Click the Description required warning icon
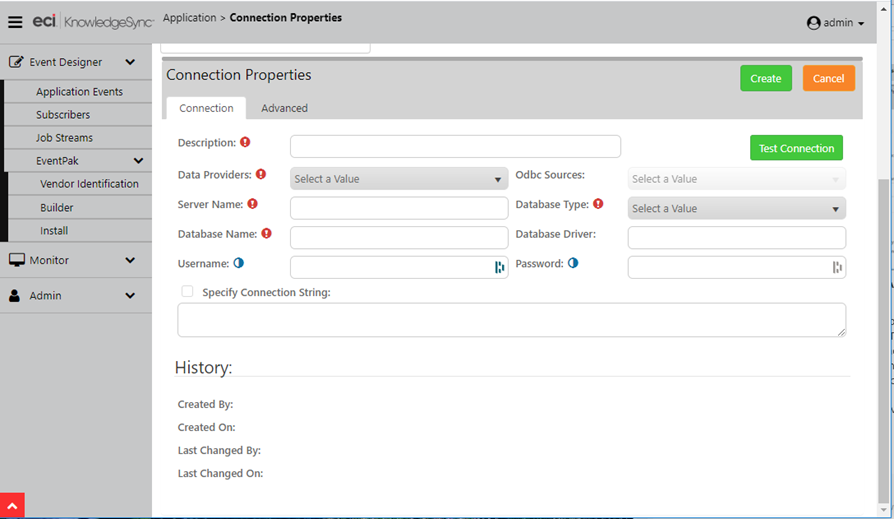The image size is (894, 519). 245,142
